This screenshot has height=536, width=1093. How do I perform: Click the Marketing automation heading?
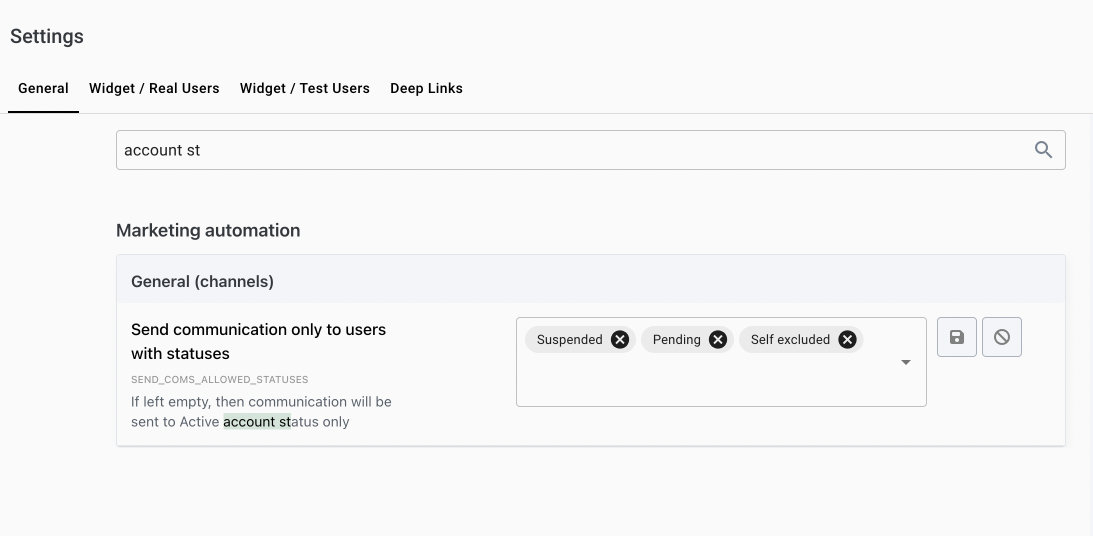tap(208, 230)
